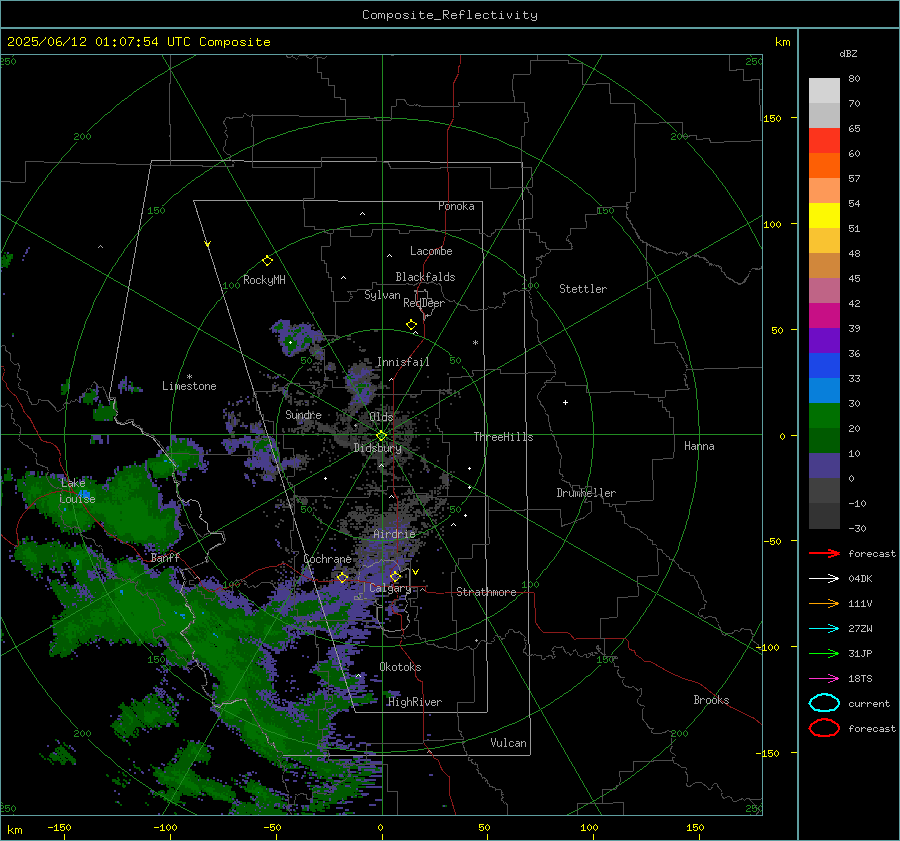Click the red forecast ellipse in legend

pyautogui.click(x=824, y=728)
